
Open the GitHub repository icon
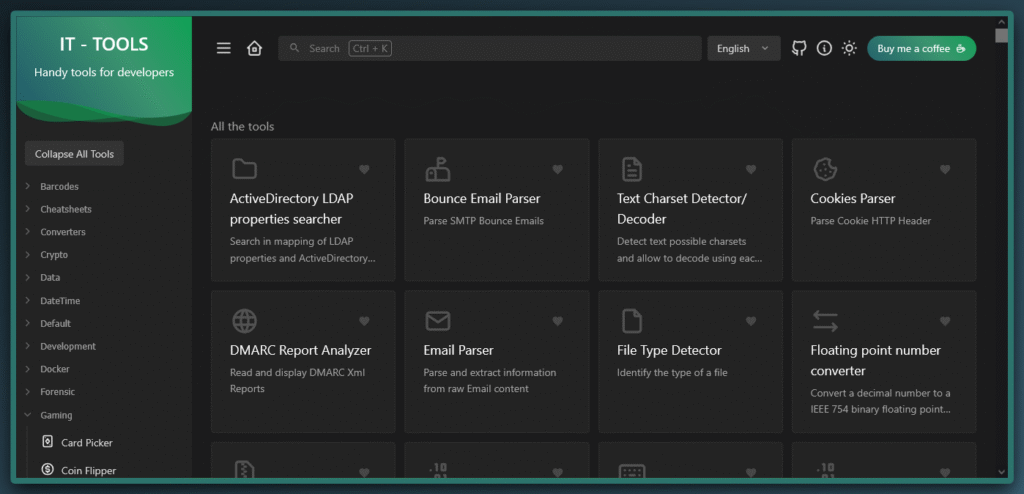click(799, 48)
